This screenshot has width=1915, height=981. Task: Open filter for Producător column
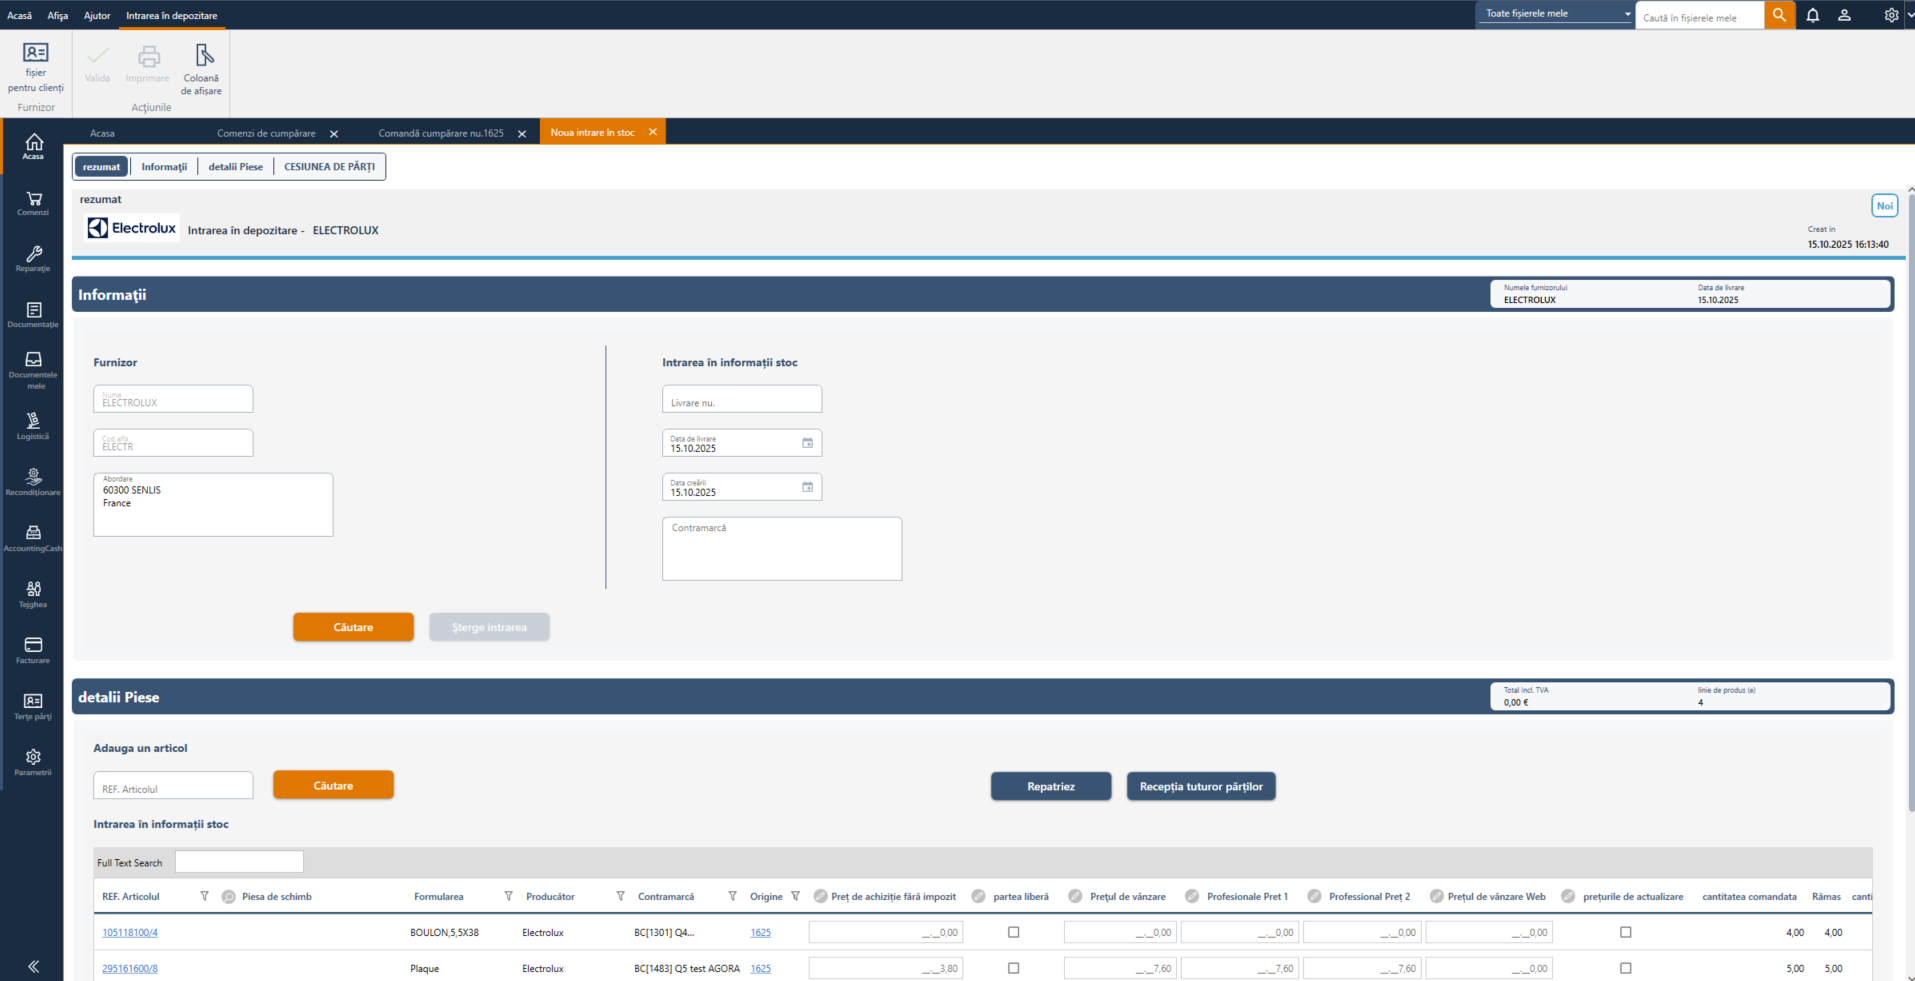point(620,896)
